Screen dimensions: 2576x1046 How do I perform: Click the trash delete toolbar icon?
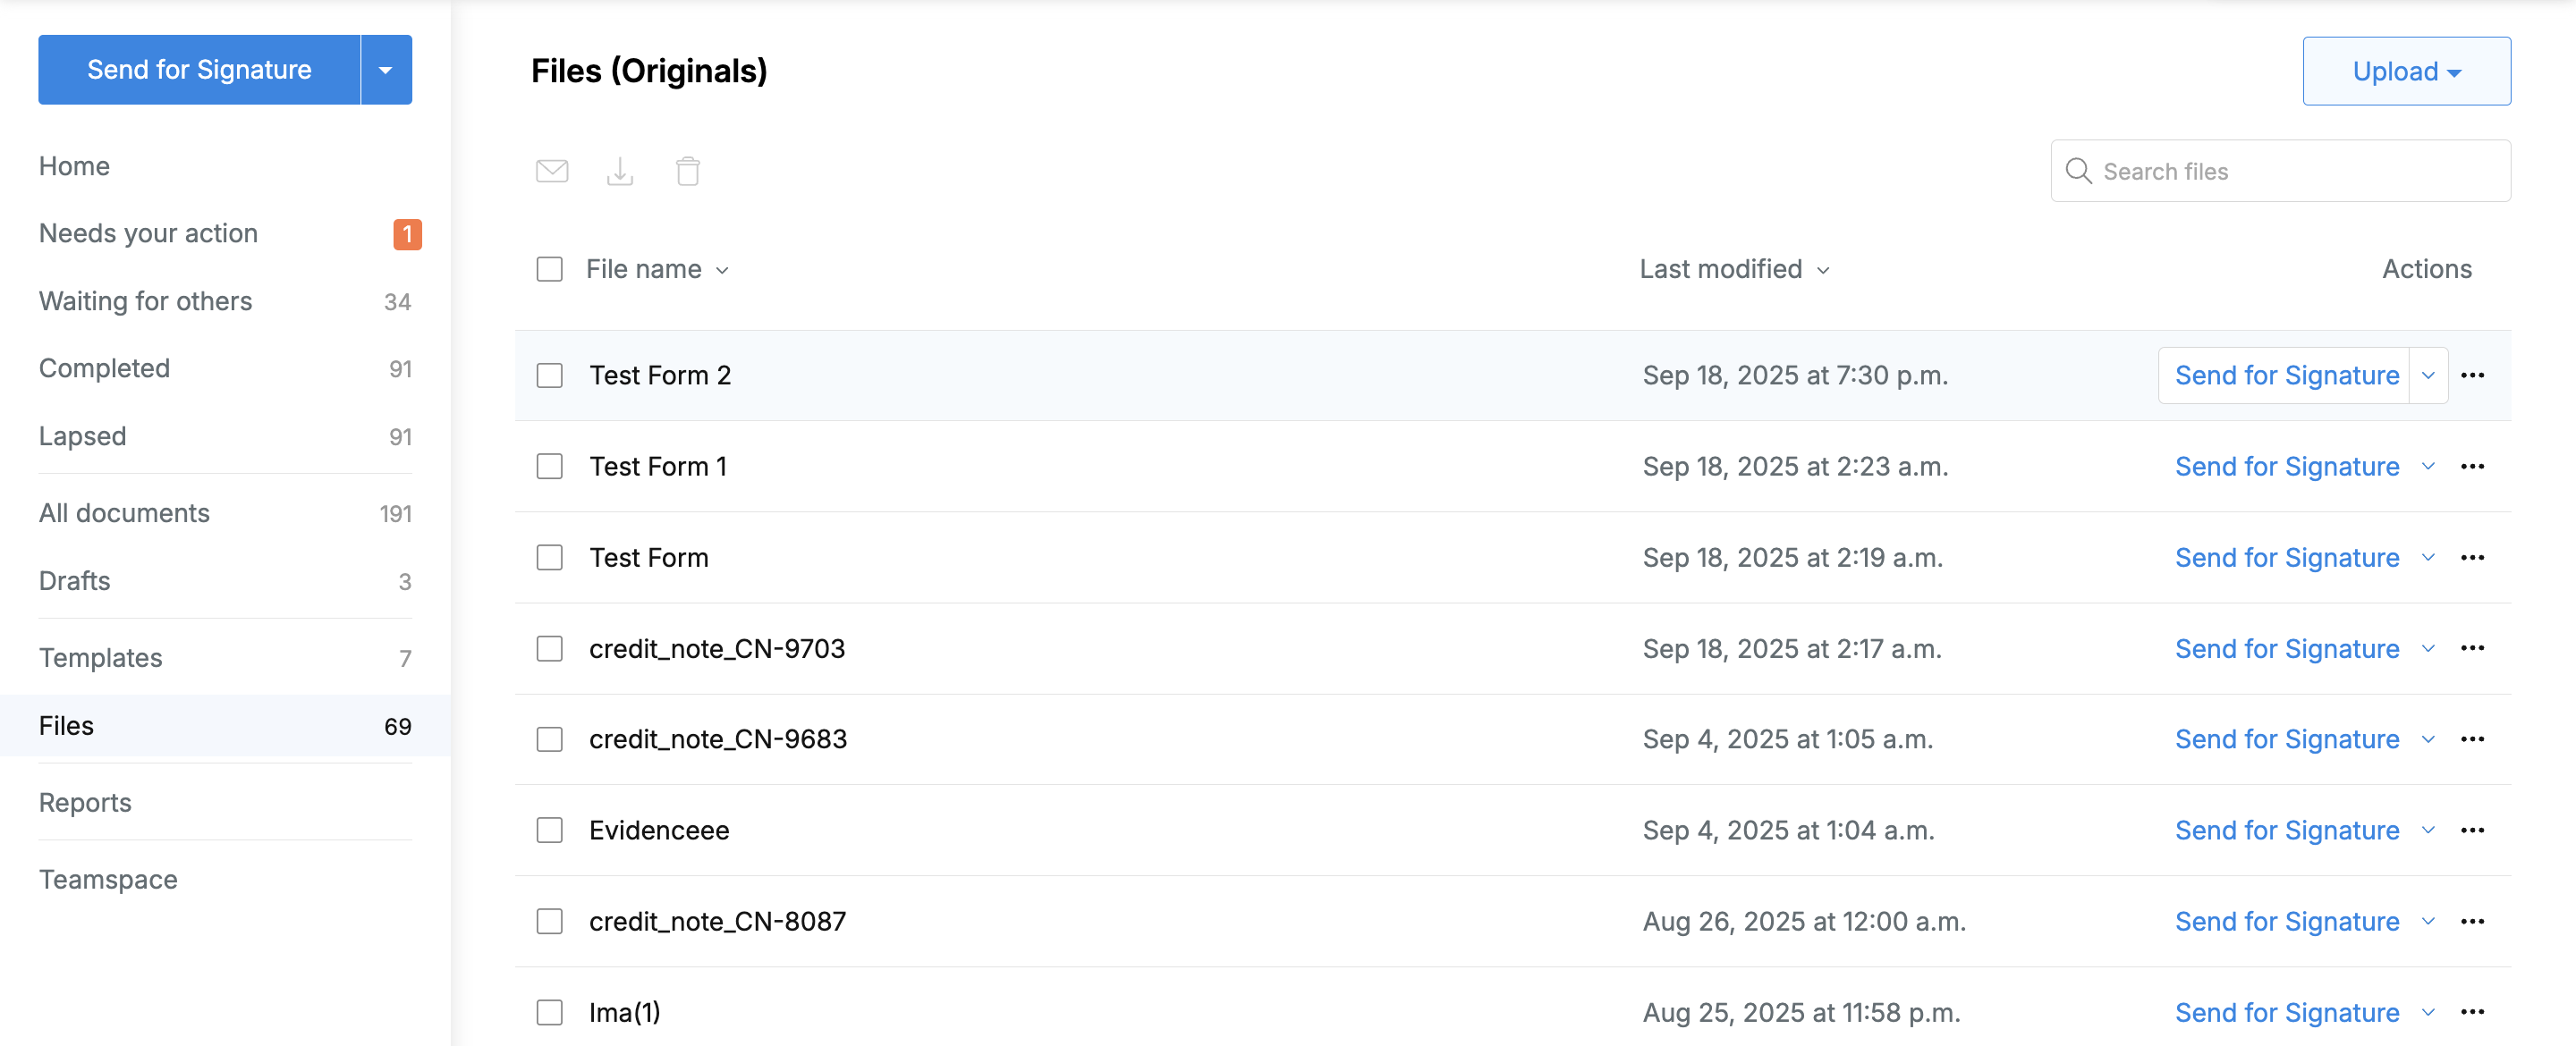pos(688,171)
